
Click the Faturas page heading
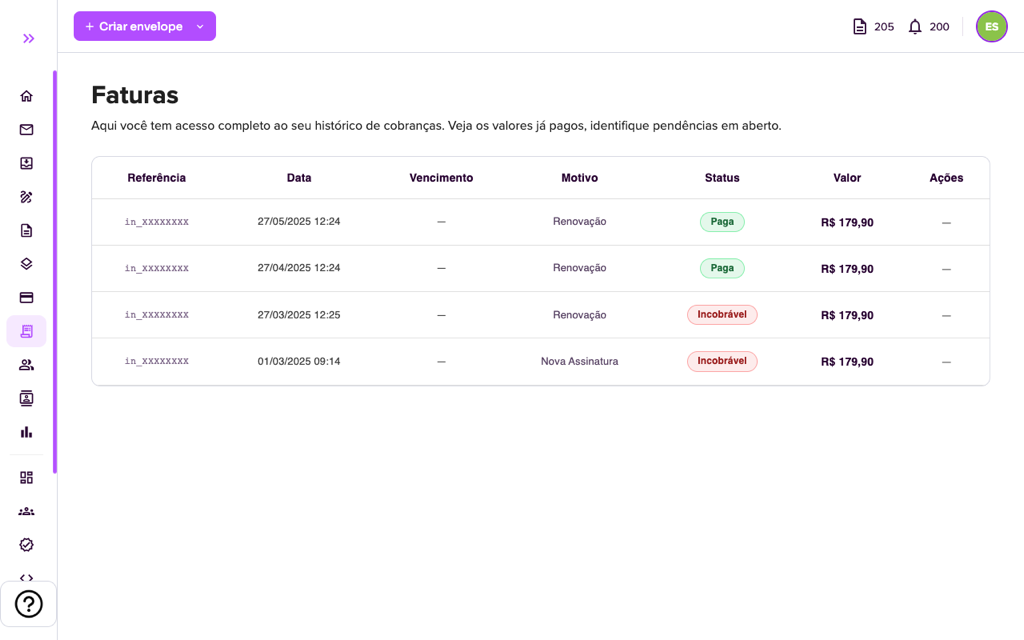[x=135, y=95]
